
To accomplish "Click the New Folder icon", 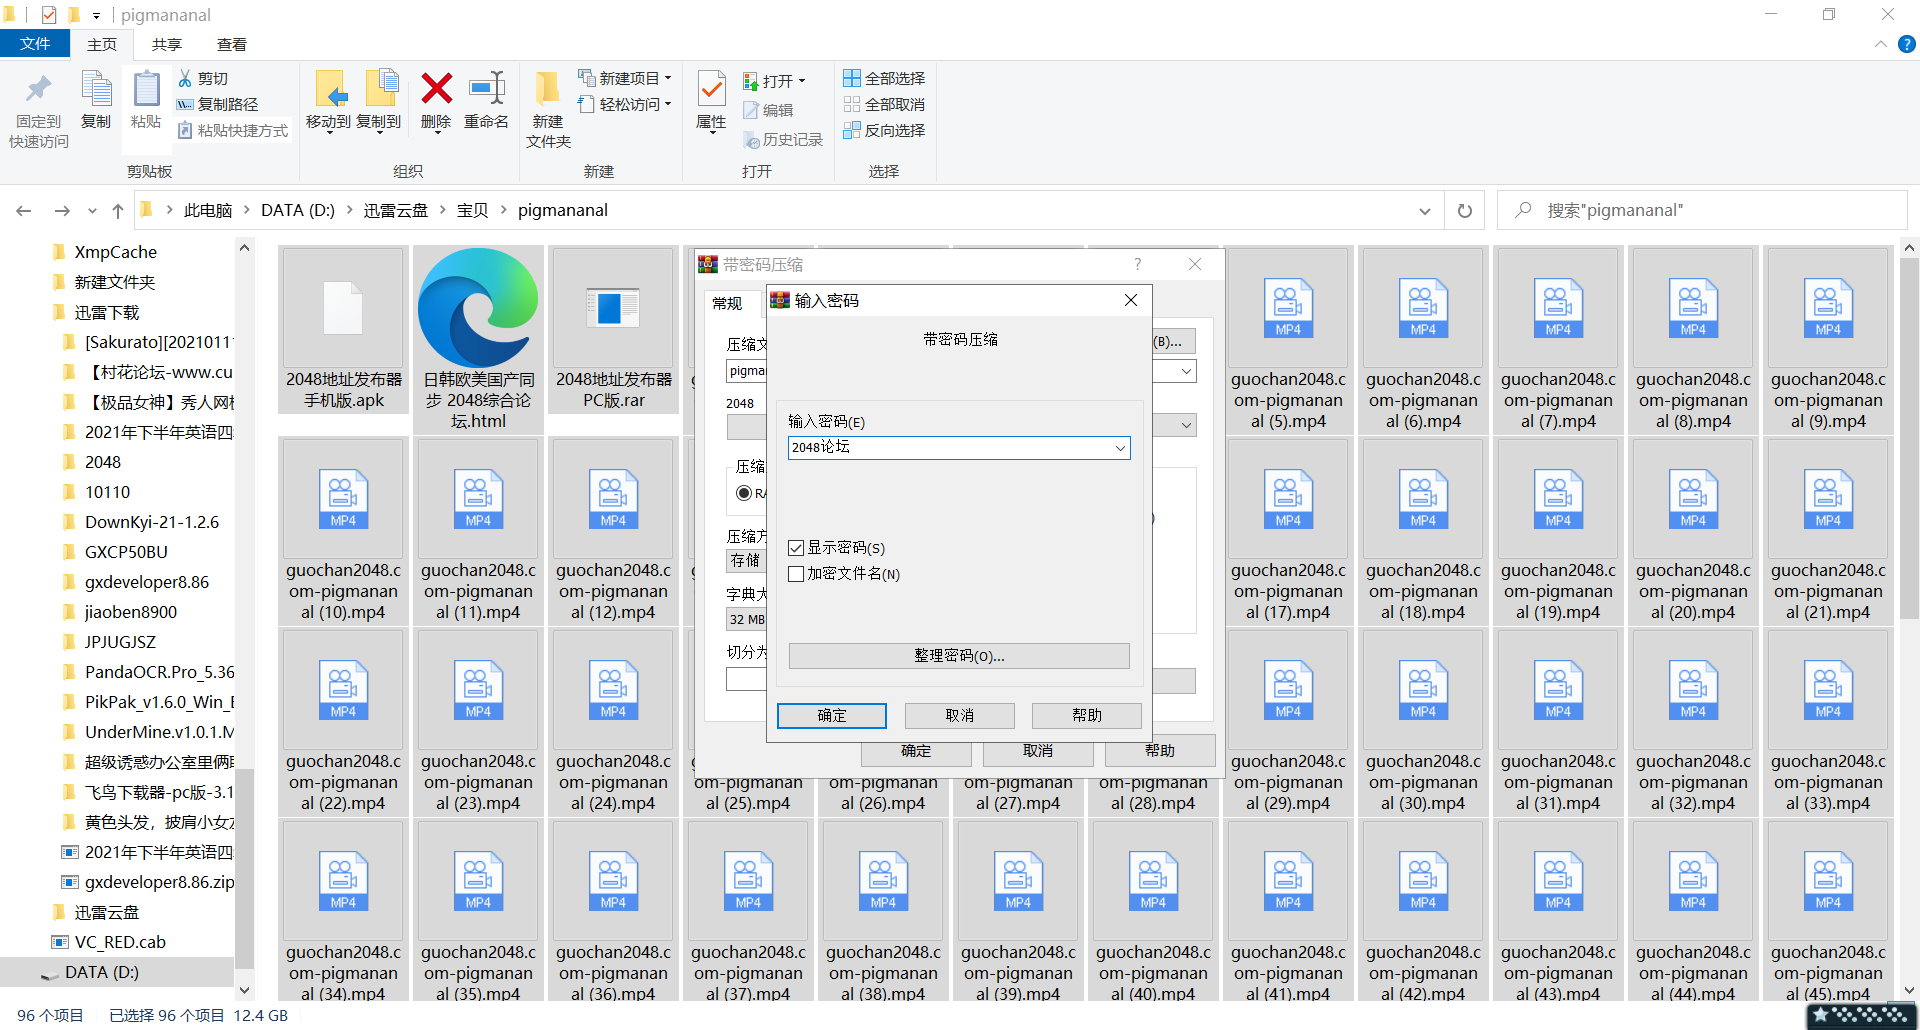I will click(547, 90).
